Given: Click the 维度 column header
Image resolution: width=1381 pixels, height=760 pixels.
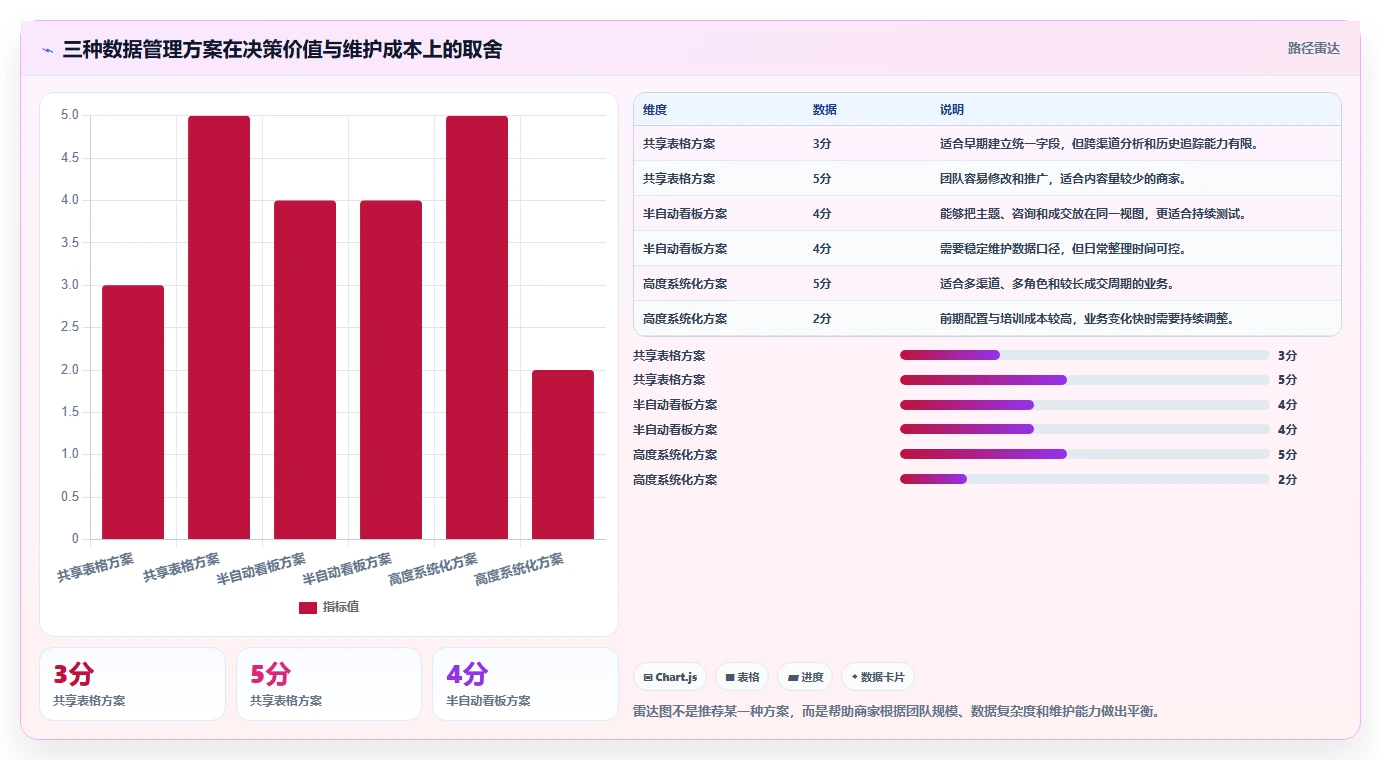Looking at the screenshot, I should pos(655,110).
